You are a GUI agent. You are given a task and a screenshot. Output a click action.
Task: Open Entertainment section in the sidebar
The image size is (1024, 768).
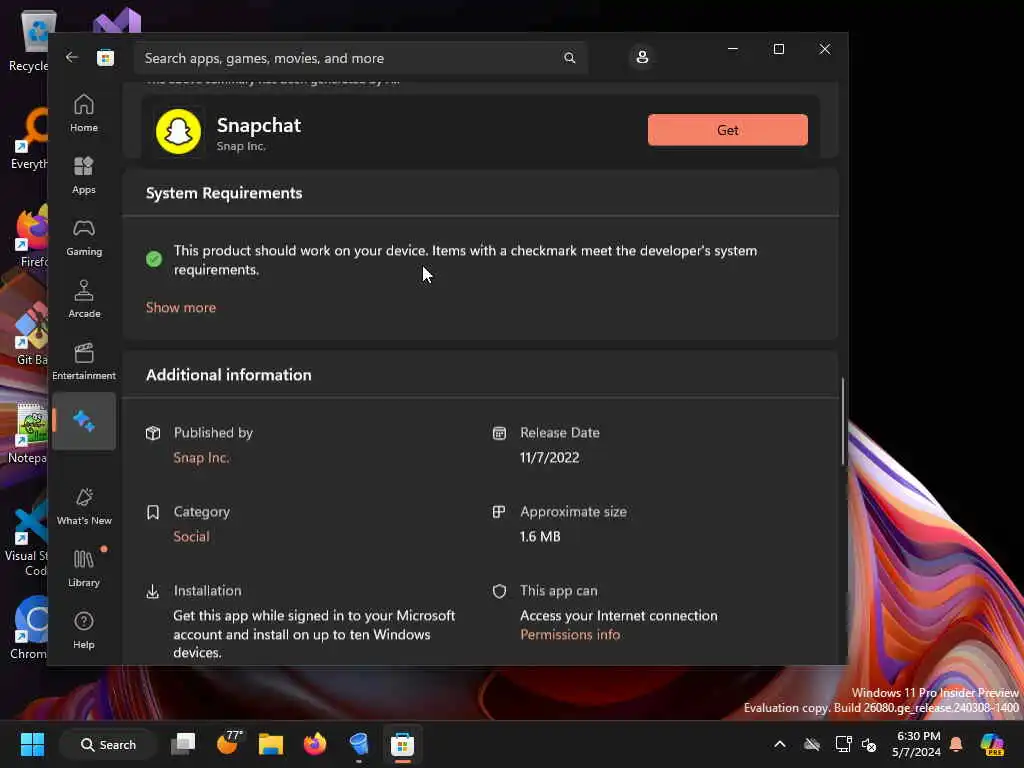[84, 361]
